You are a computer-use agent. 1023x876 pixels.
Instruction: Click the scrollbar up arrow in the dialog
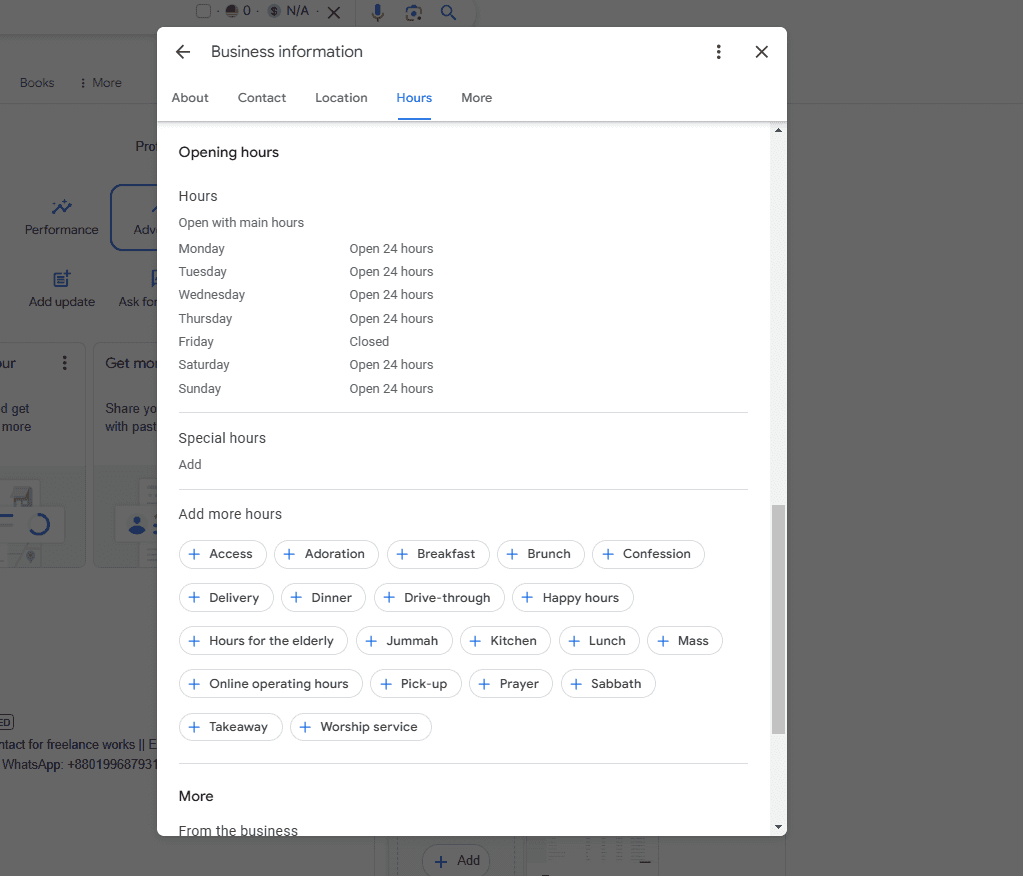[778, 130]
